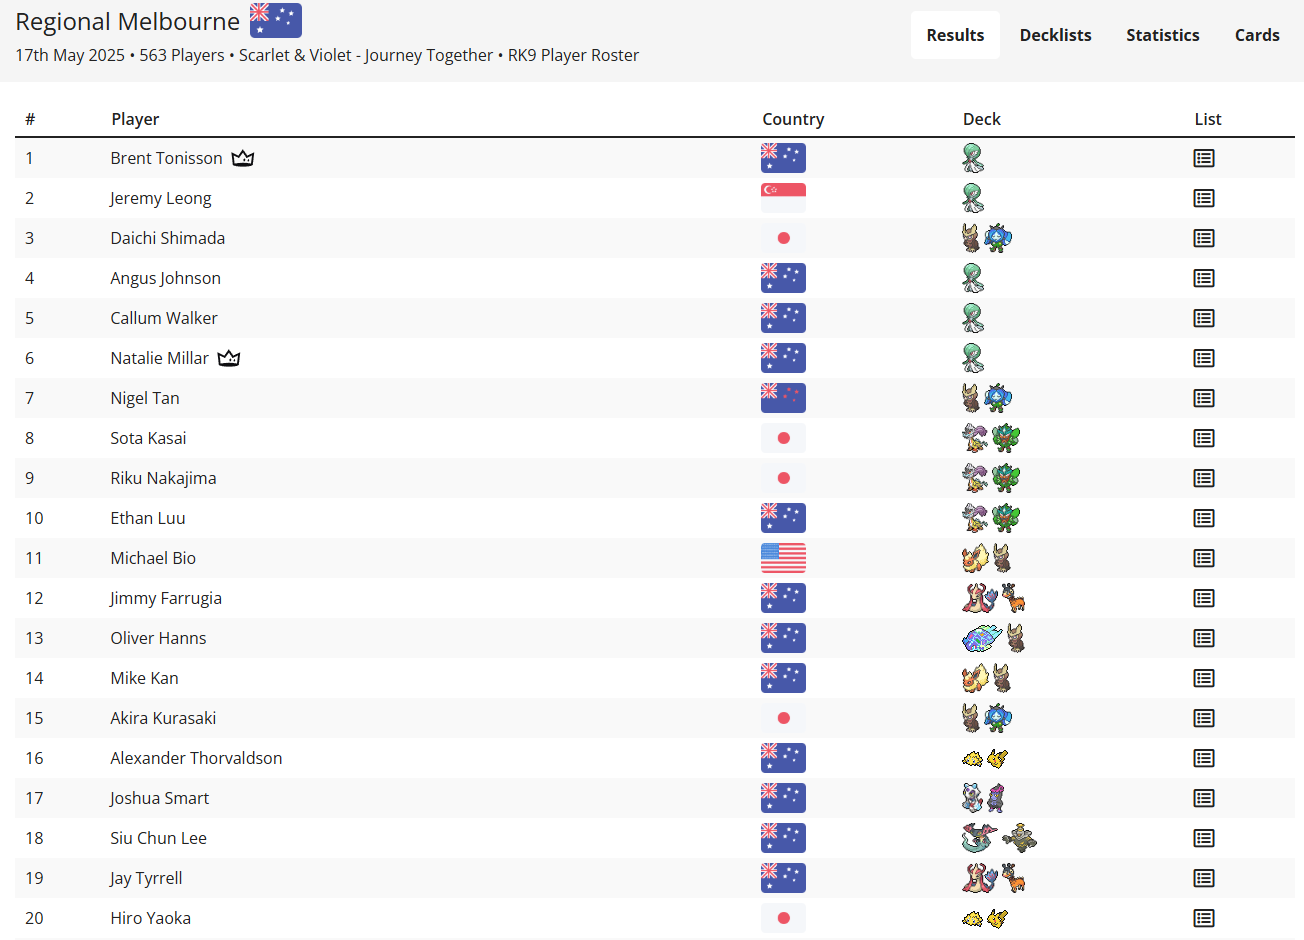Click Oliver Hanns's deck Pokémon icons
1304x940 pixels.
(x=994, y=638)
